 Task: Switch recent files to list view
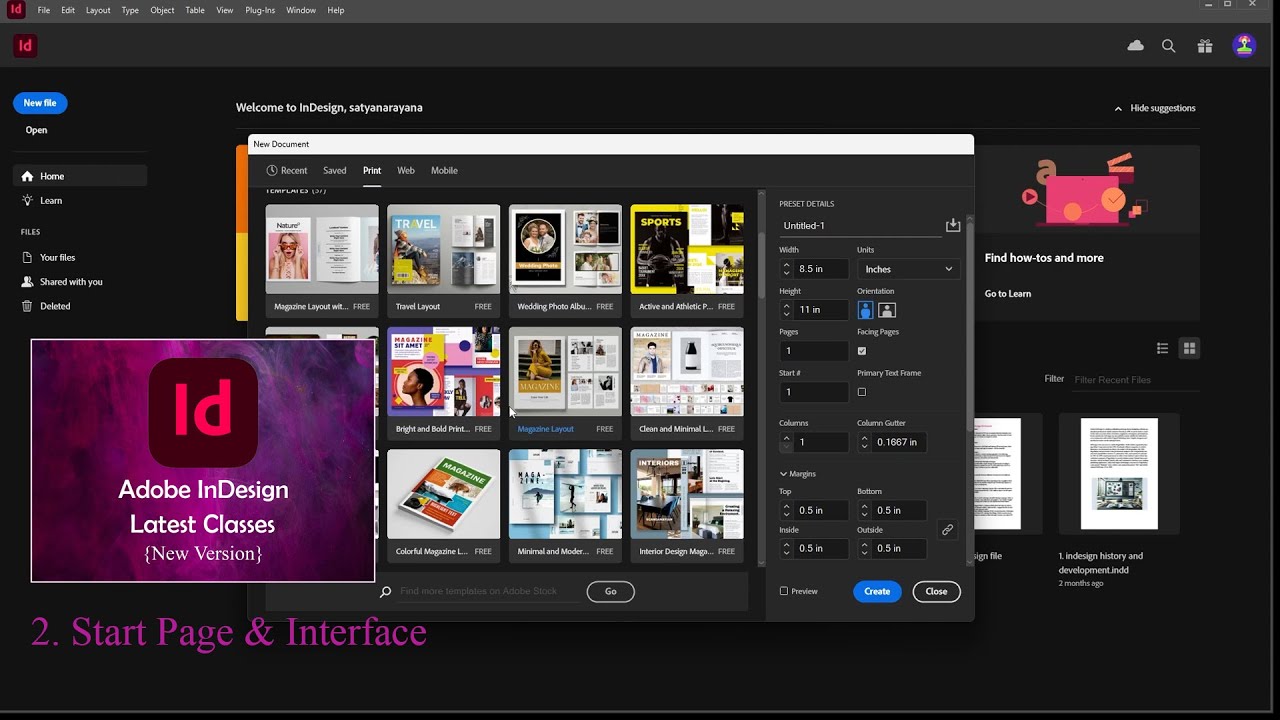coord(1162,348)
